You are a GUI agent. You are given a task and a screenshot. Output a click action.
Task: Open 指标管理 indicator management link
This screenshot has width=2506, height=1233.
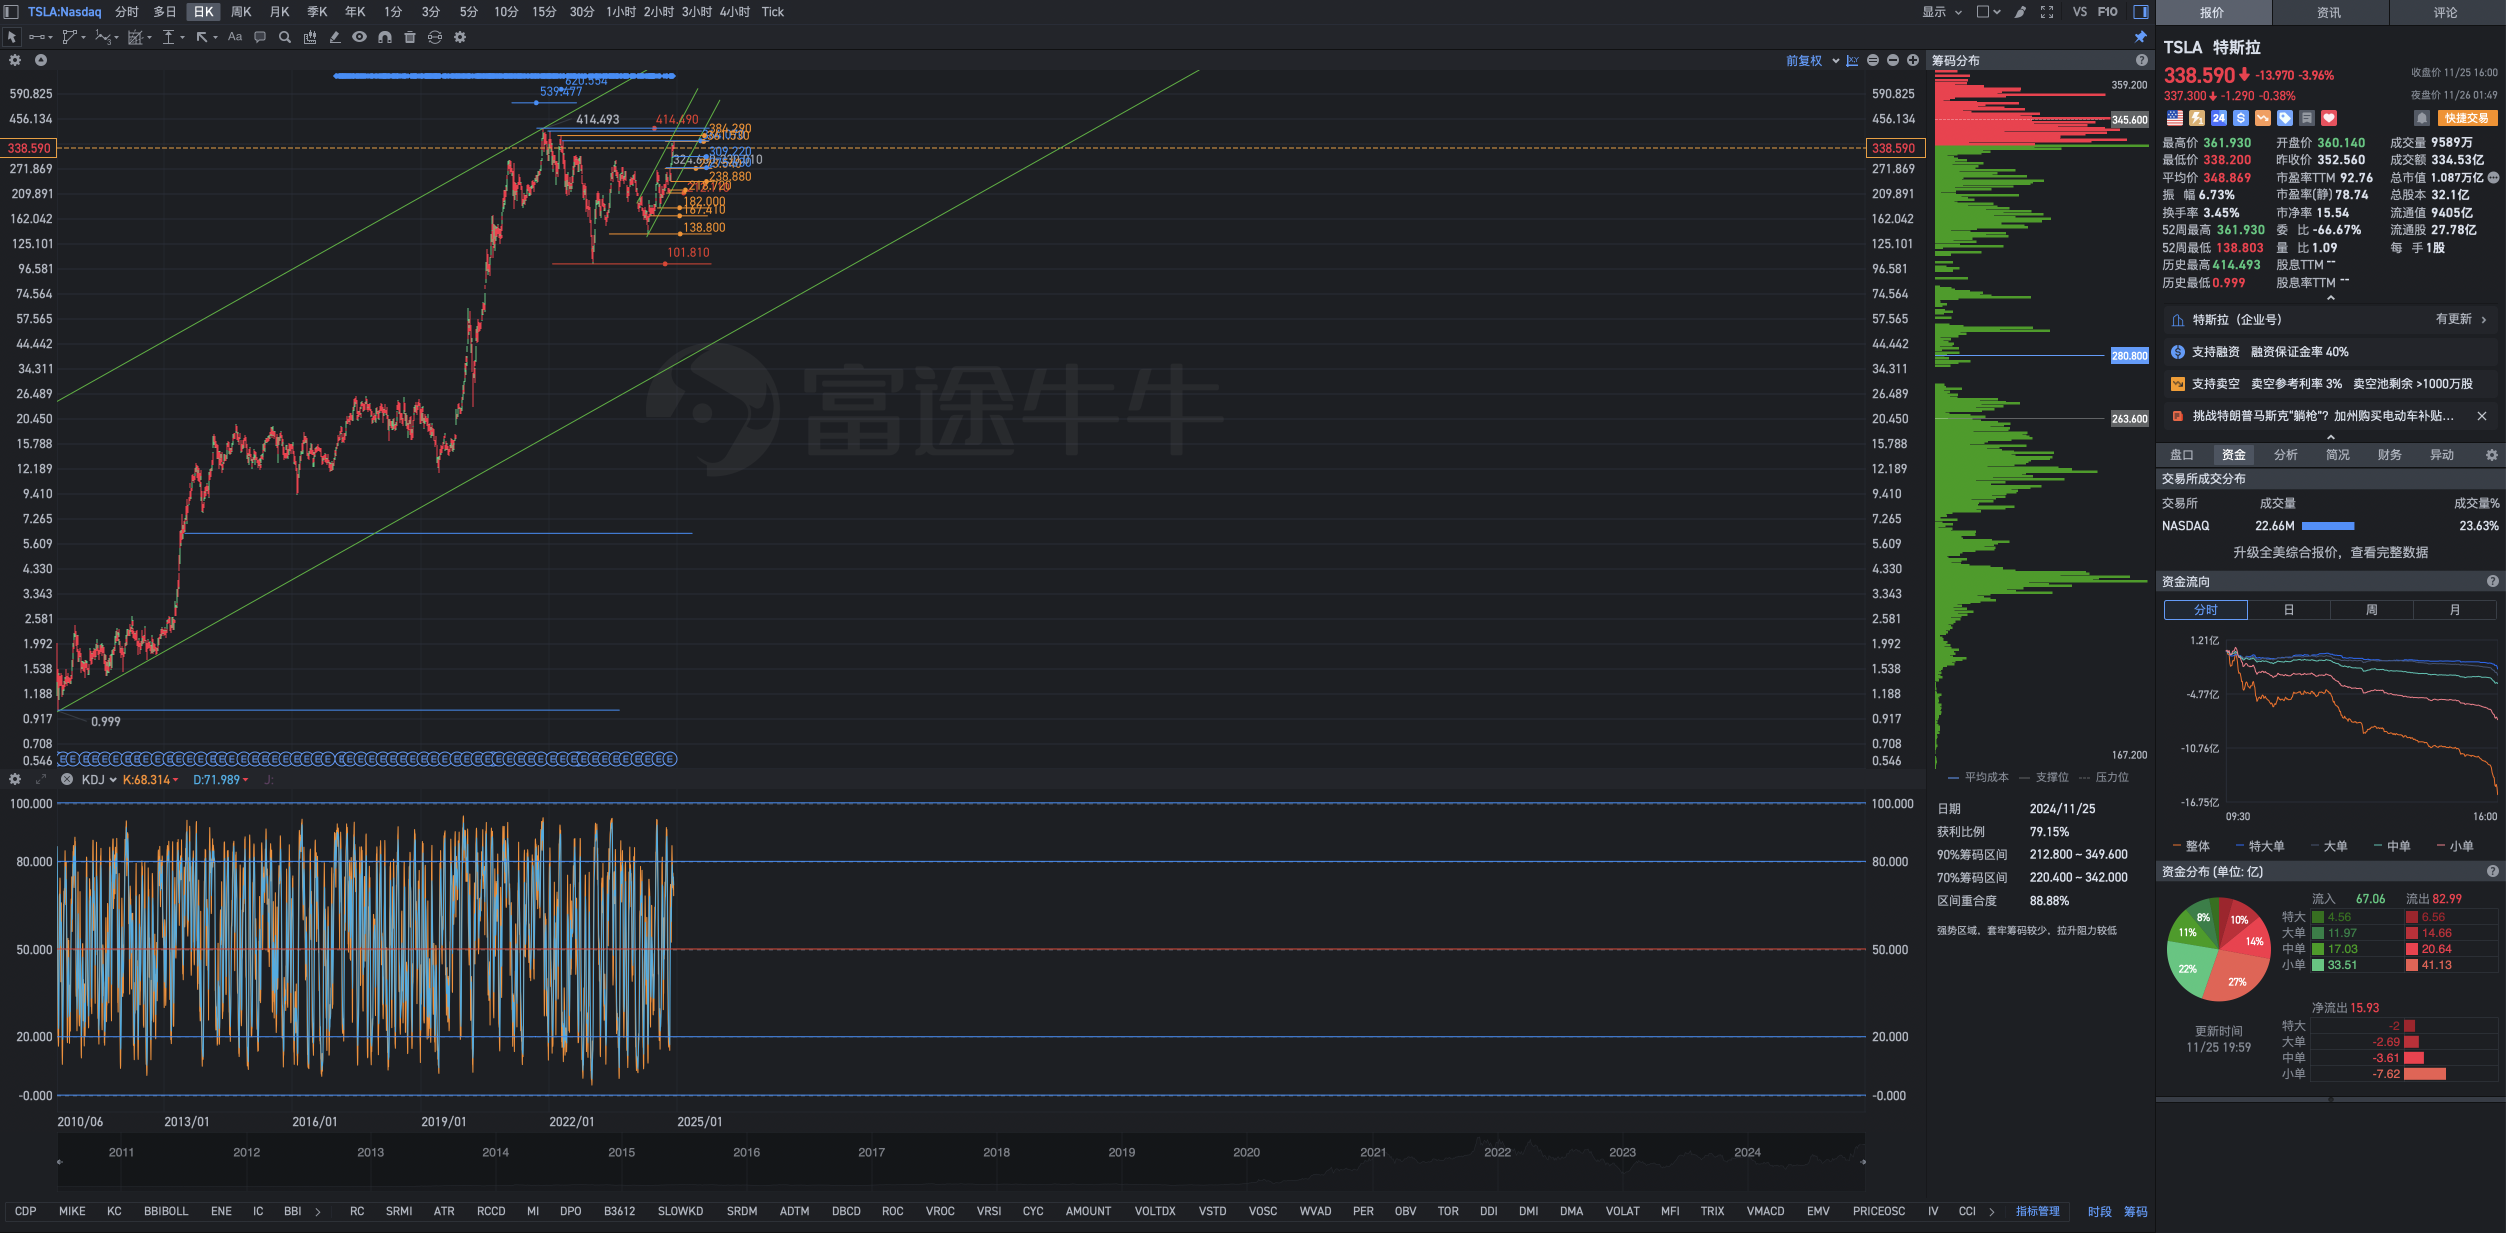2037,1211
